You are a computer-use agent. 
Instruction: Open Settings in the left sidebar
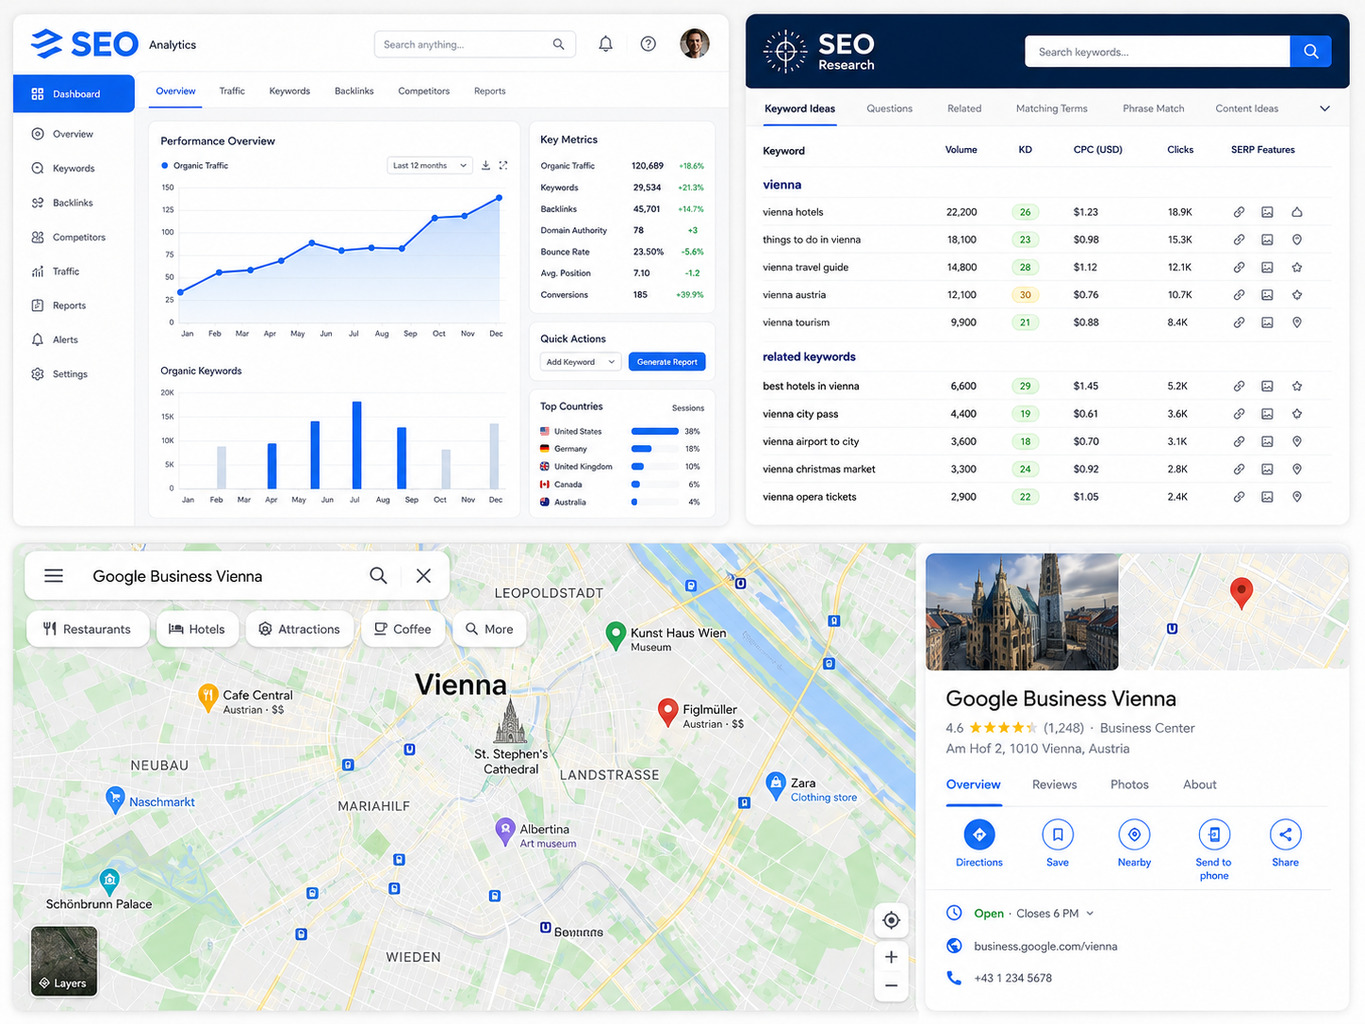click(60, 374)
